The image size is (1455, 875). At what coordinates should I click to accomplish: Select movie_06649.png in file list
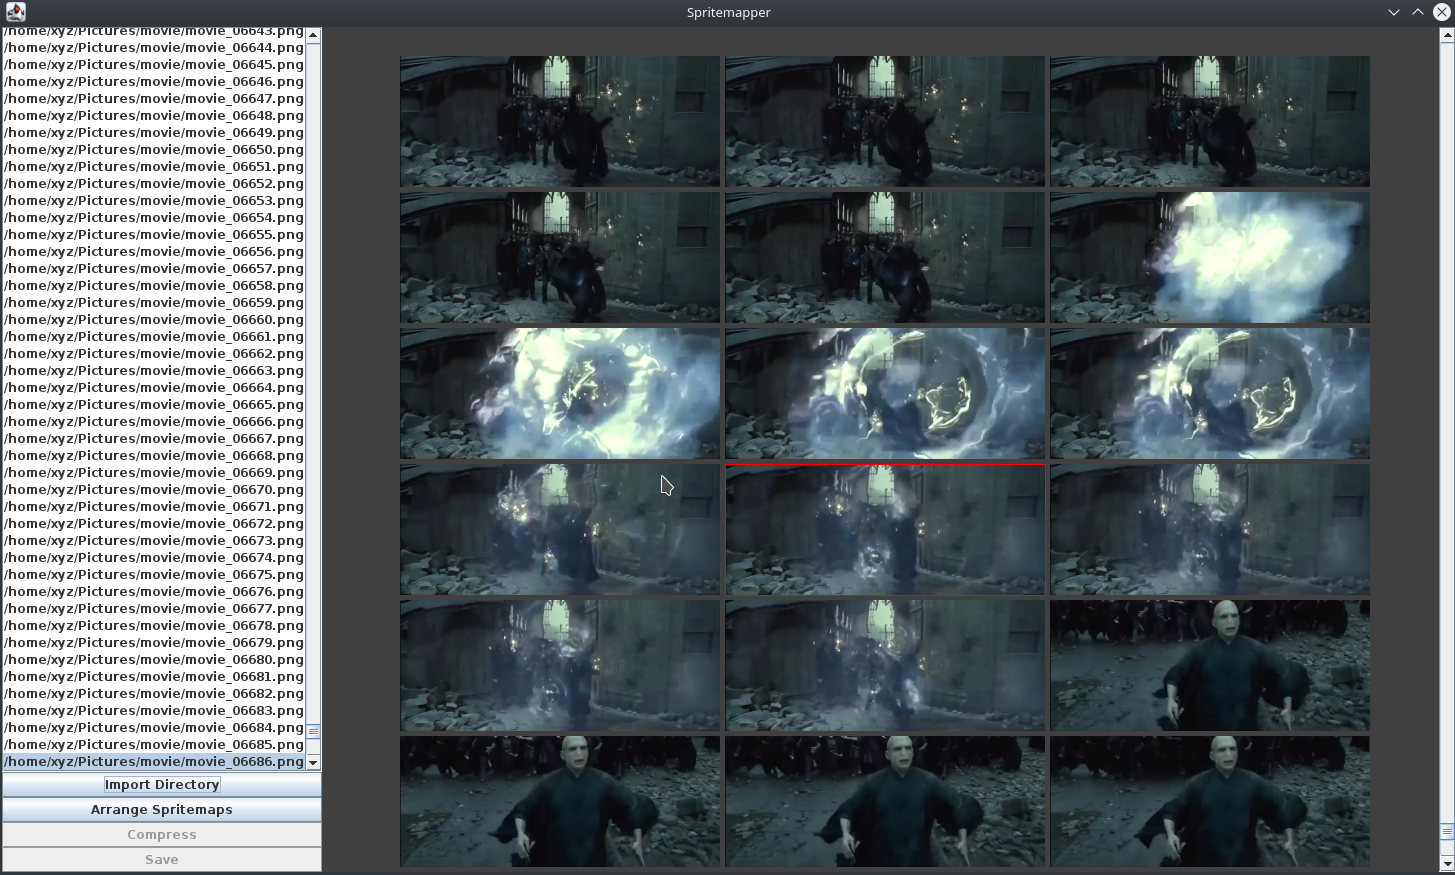154,132
